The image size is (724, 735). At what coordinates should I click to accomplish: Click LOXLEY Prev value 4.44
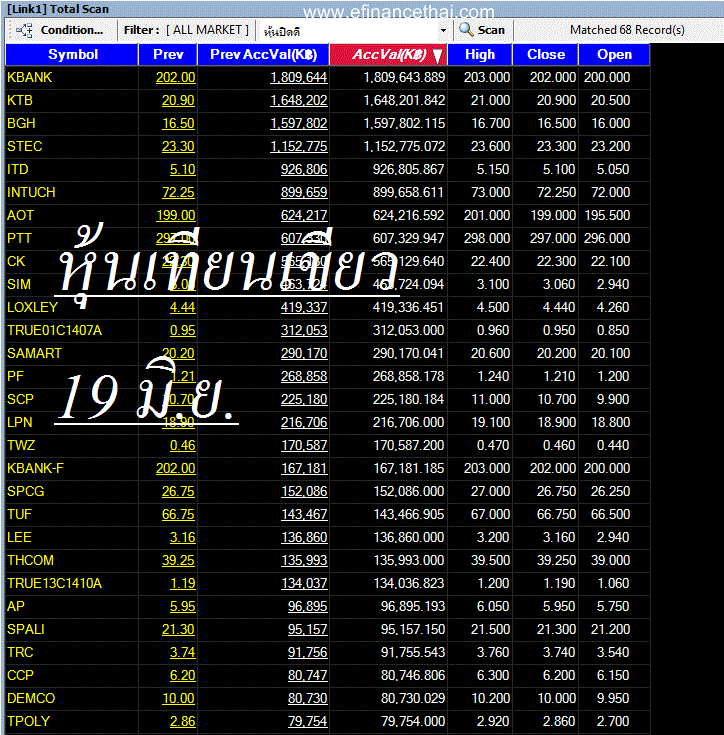[x=182, y=307]
